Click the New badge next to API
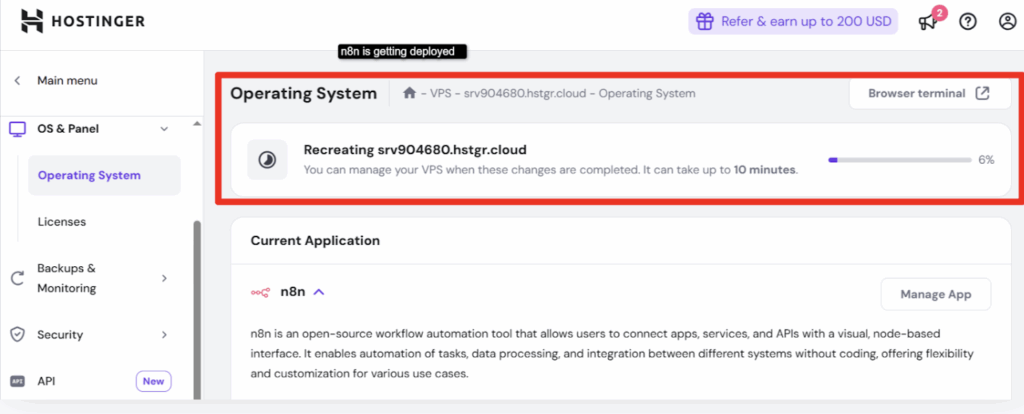Image resolution: width=1024 pixels, height=414 pixels. (x=153, y=381)
